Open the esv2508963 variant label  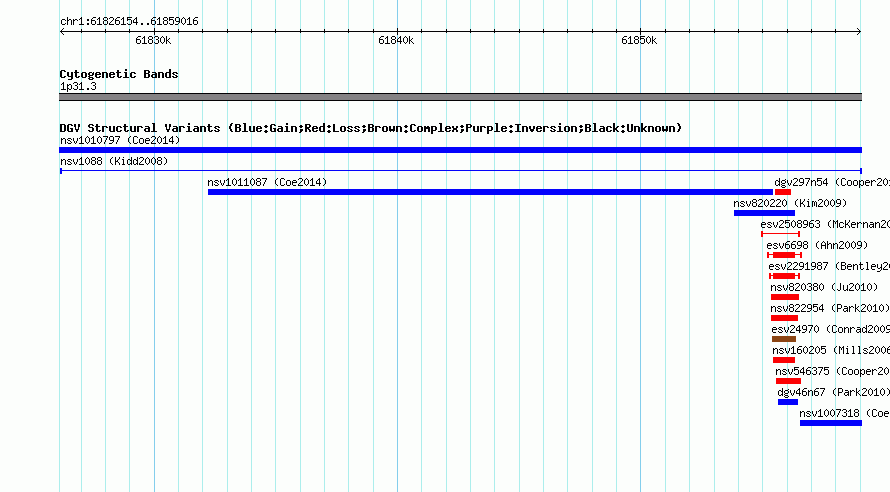click(x=825, y=224)
